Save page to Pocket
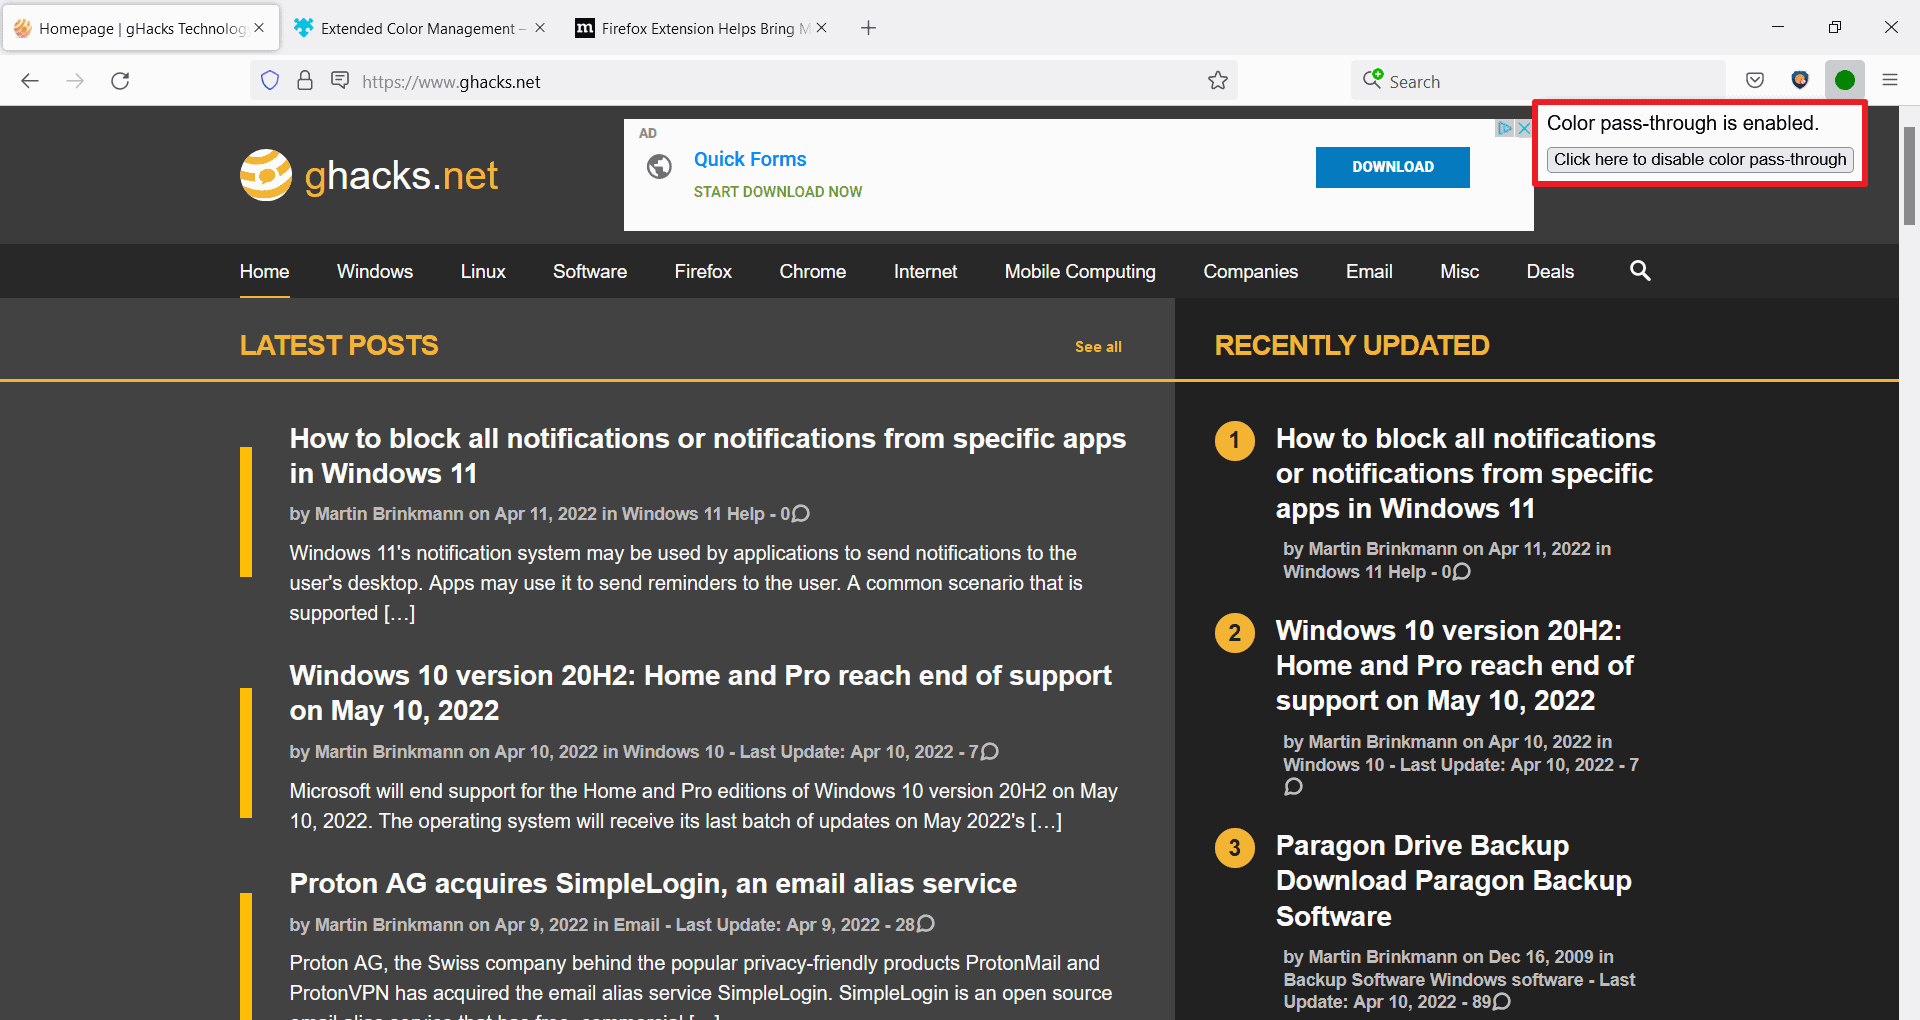This screenshot has width=1920, height=1020. [x=1755, y=81]
